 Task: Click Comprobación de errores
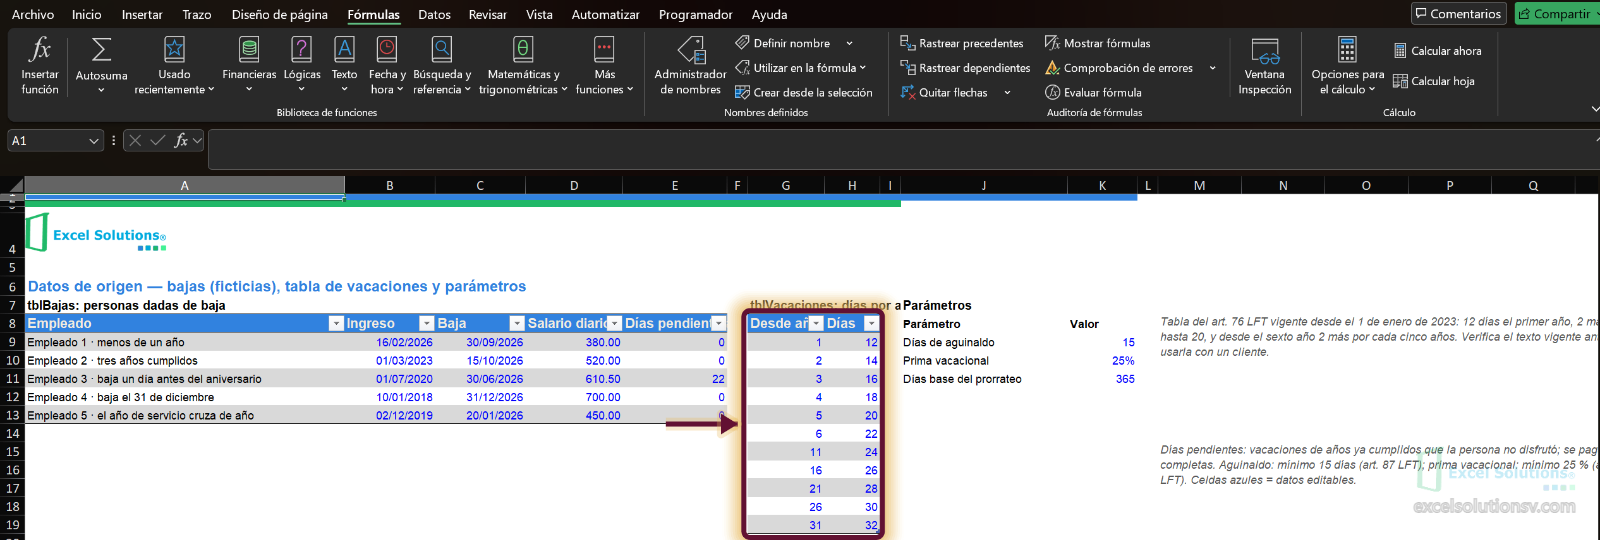coord(1118,68)
